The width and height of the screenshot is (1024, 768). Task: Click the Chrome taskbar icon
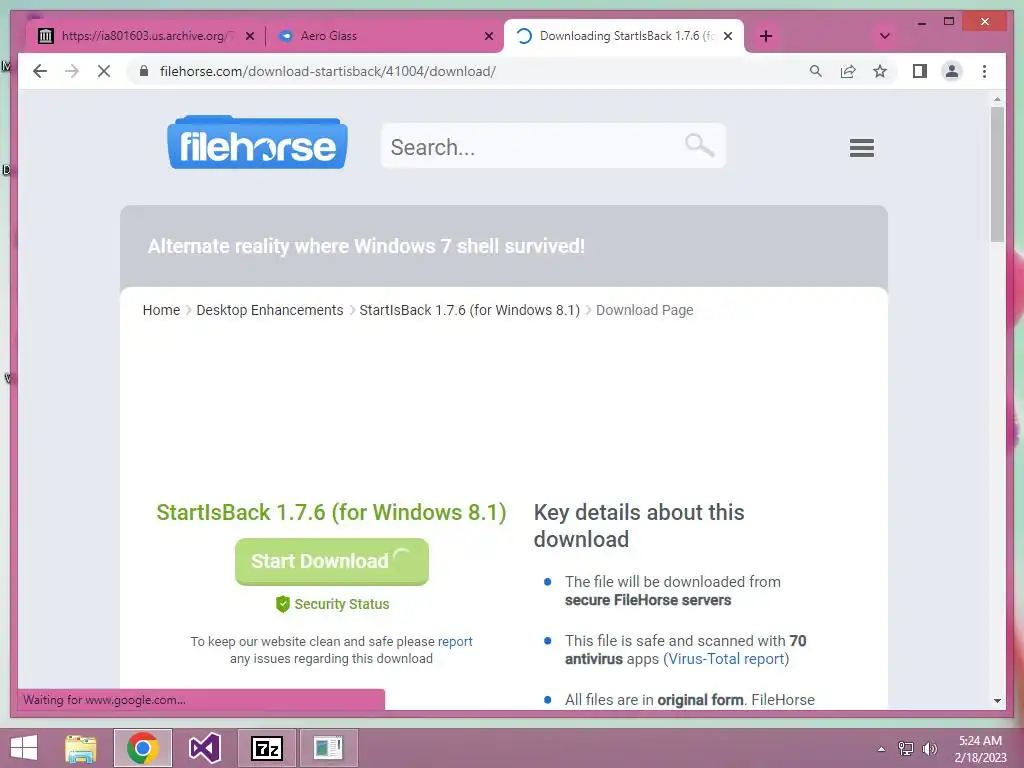143,748
